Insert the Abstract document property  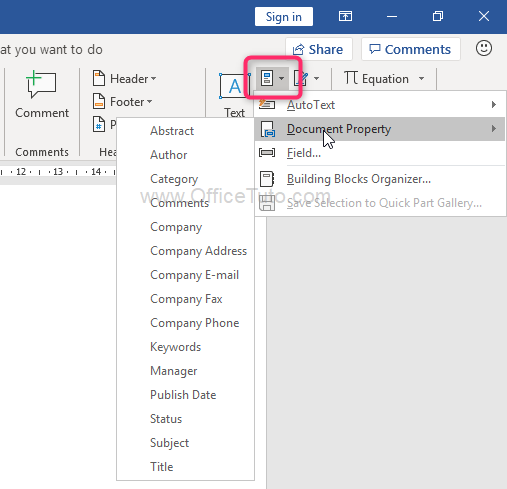[x=185, y=131]
